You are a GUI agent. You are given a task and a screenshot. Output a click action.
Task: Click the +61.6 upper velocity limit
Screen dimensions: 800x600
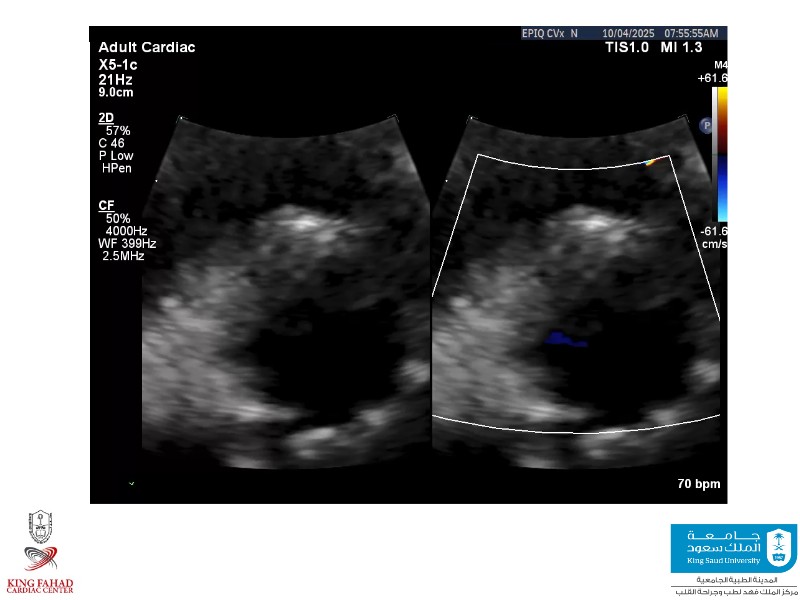click(x=712, y=78)
